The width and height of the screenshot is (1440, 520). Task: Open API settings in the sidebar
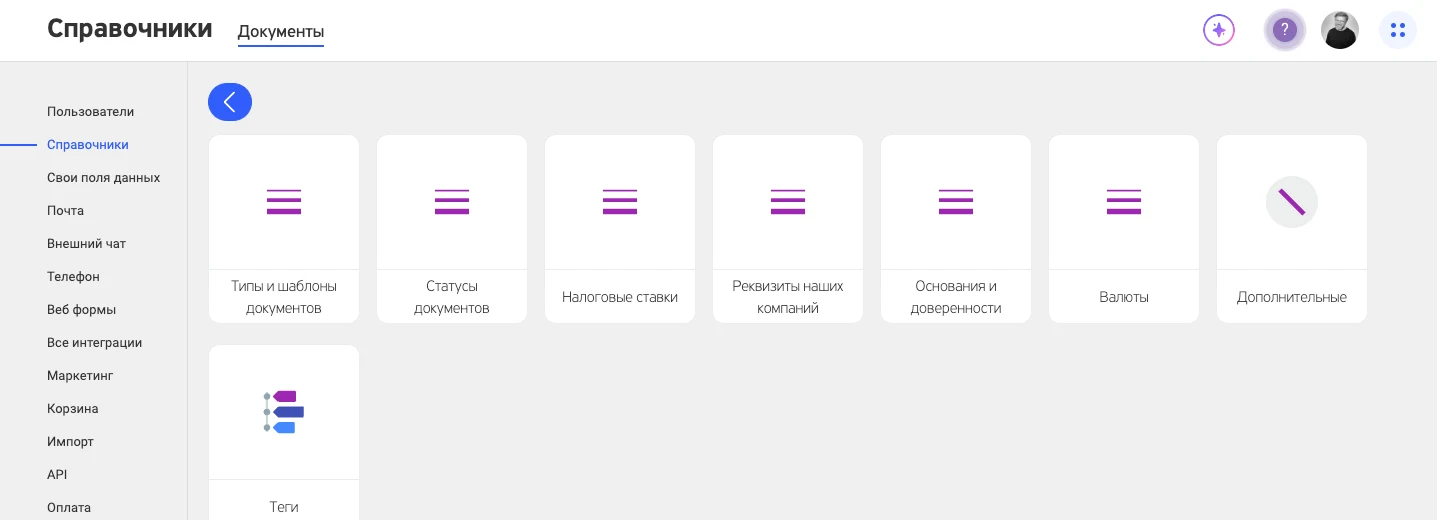pos(57,475)
